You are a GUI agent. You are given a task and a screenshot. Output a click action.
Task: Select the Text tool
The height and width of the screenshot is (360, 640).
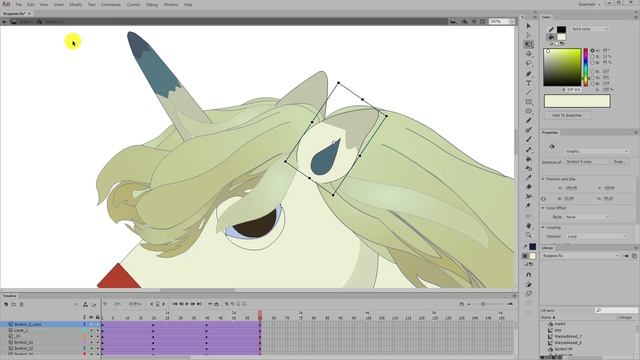pyautogui.click(x=529, y=83)
